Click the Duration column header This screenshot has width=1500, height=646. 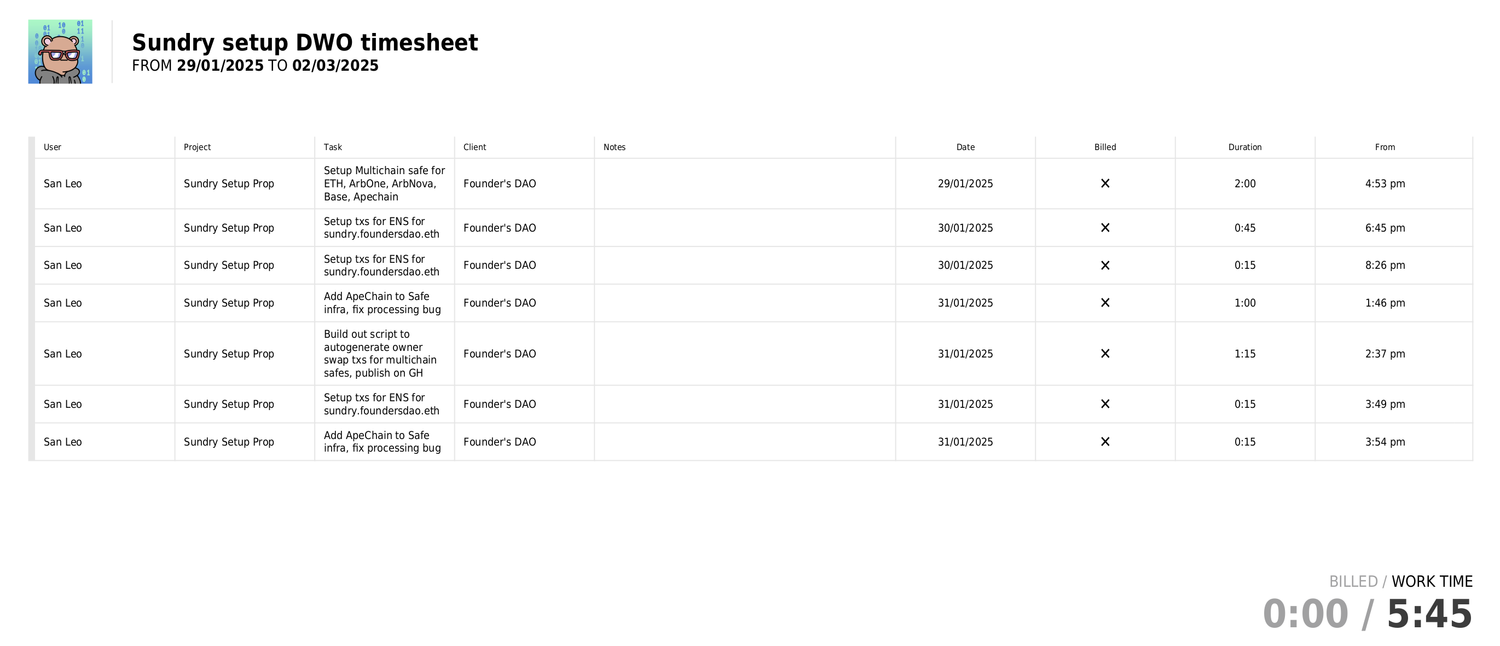[1245, 147]
